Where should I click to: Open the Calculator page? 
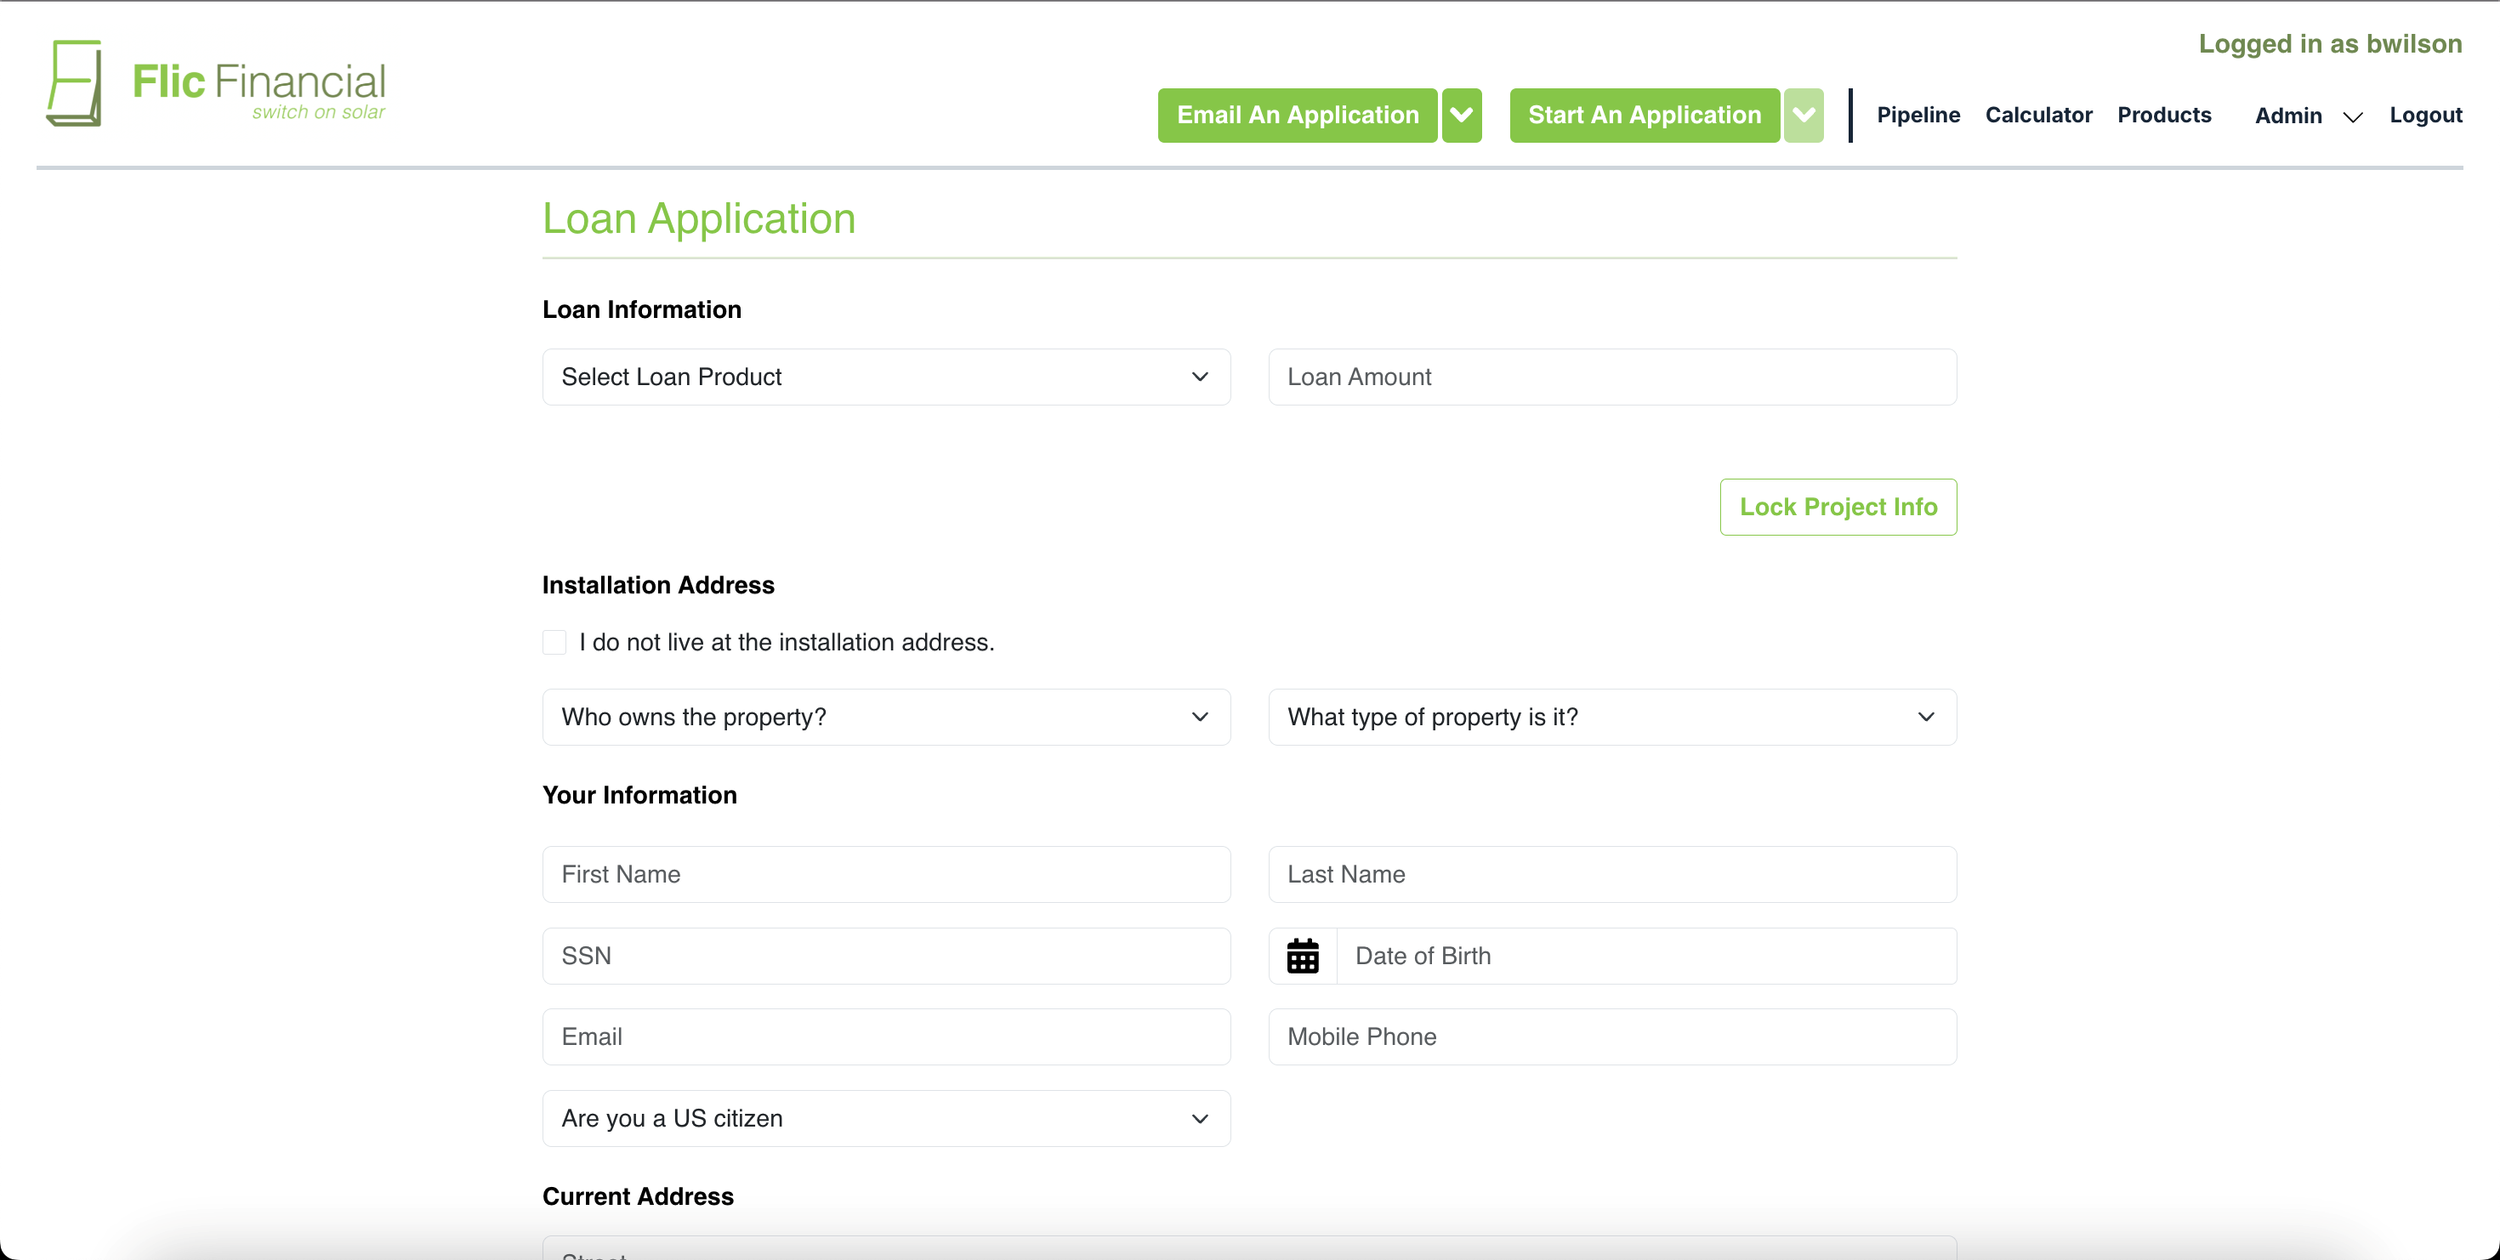tap(2038, 115)
